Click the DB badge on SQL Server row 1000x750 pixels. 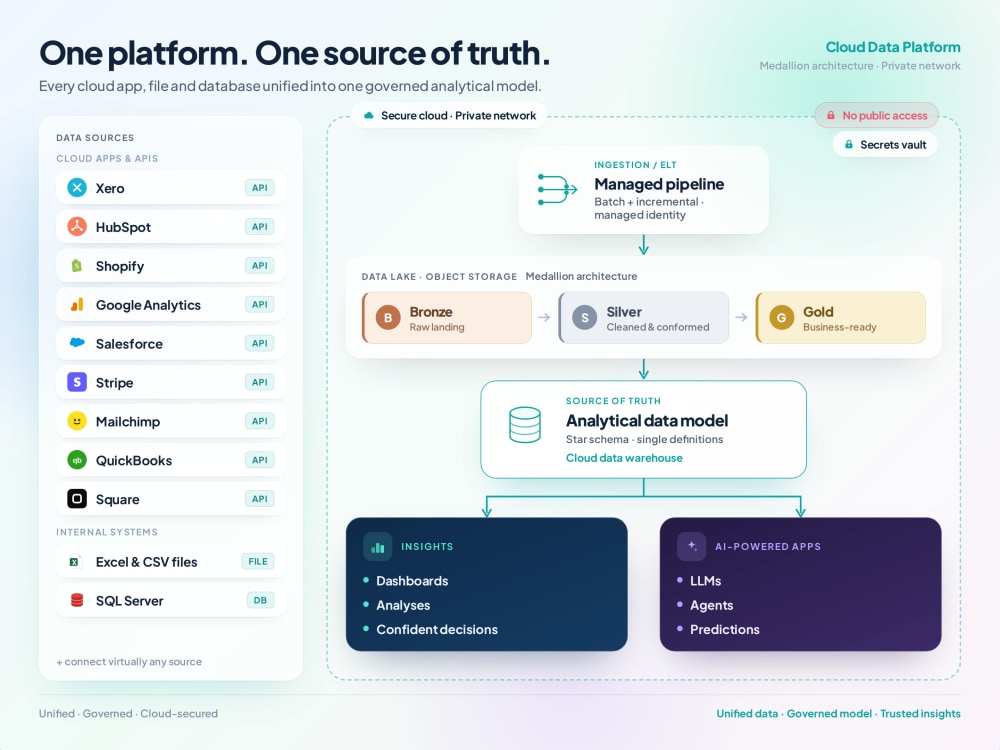(260, 600)
